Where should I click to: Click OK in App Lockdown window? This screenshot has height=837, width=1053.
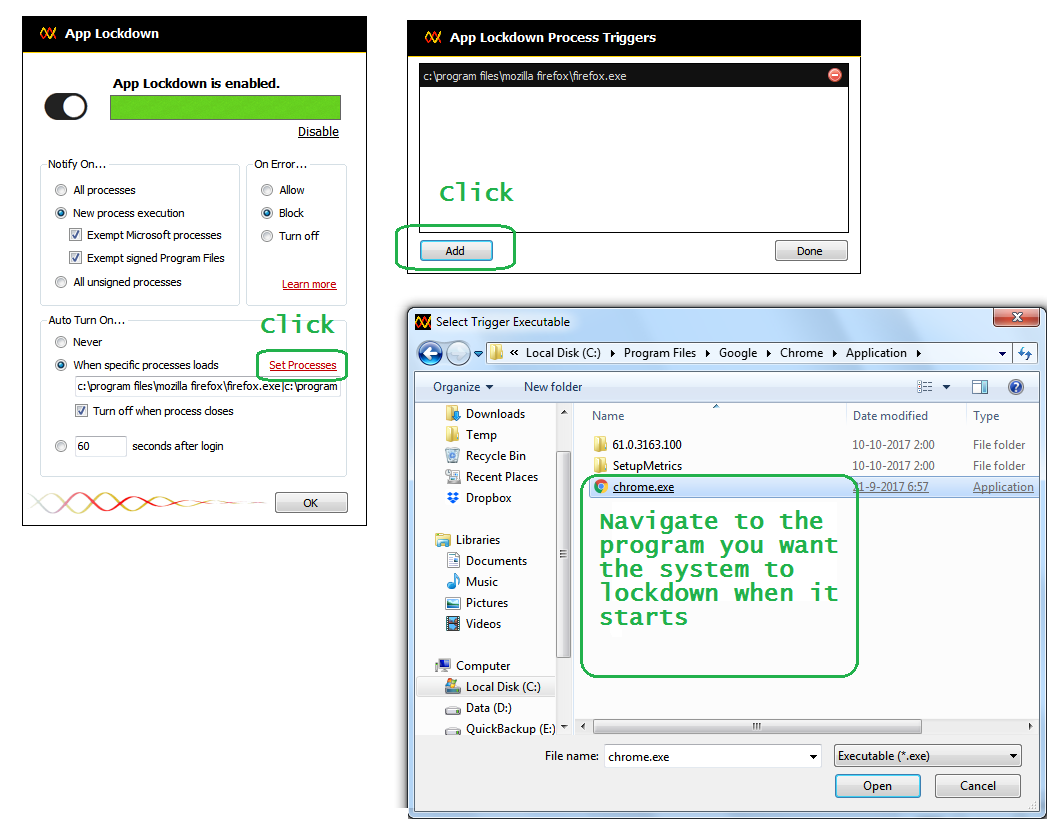click(311, 502)
